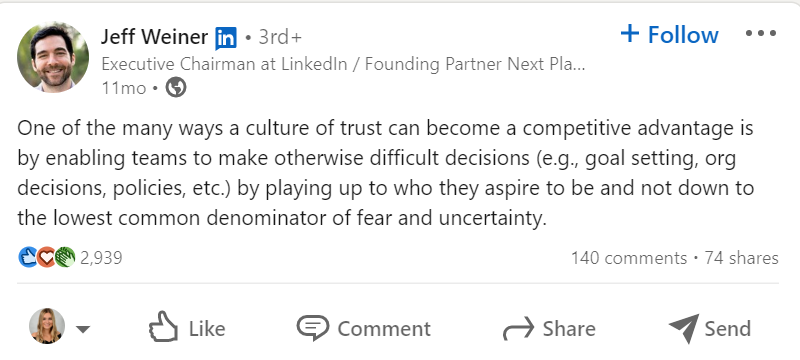Click the Jeff Weiner name link
Viewport: 800px width, 360px height.
[x=154, y=37]
